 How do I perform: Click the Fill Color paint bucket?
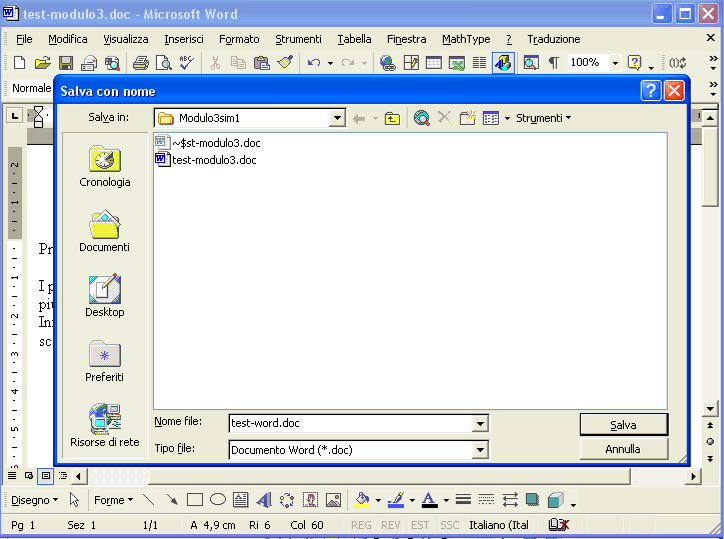tap(362, 500)
